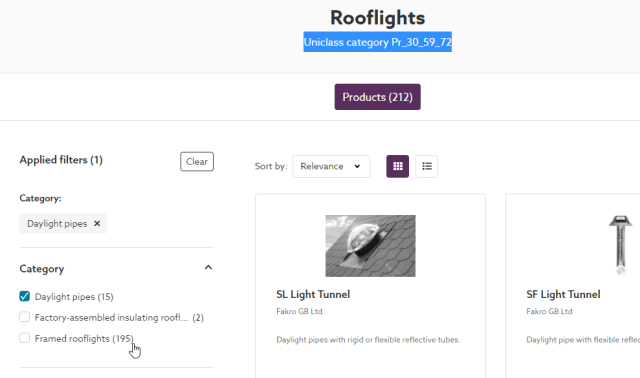Switch to grid view layout
The height and width of the screenshot is (378, 640).
point(398,166)
